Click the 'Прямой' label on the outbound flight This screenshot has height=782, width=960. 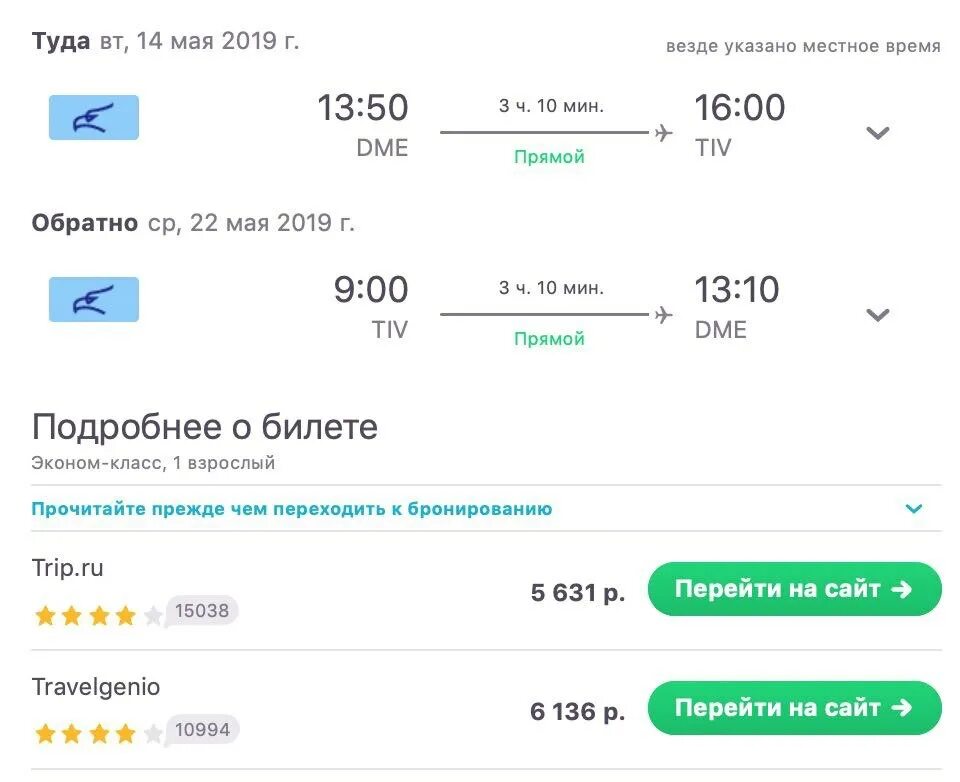coord(549,157)
